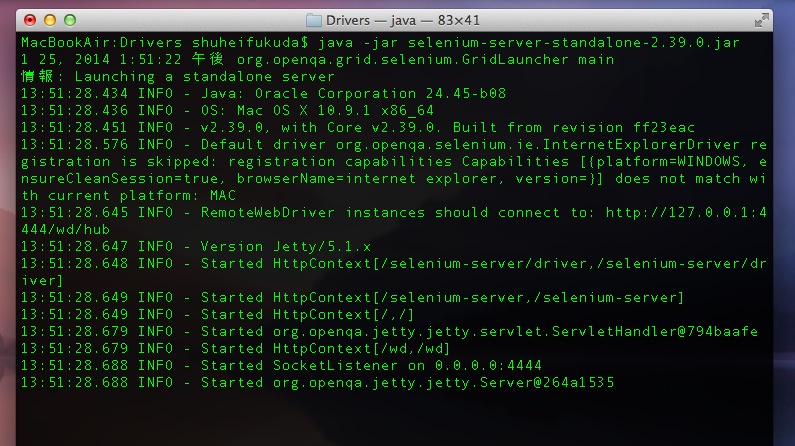Click the 'iver]' continuation line
The height and width of the screenshot is (446, 795).
[x=42, y=280]
